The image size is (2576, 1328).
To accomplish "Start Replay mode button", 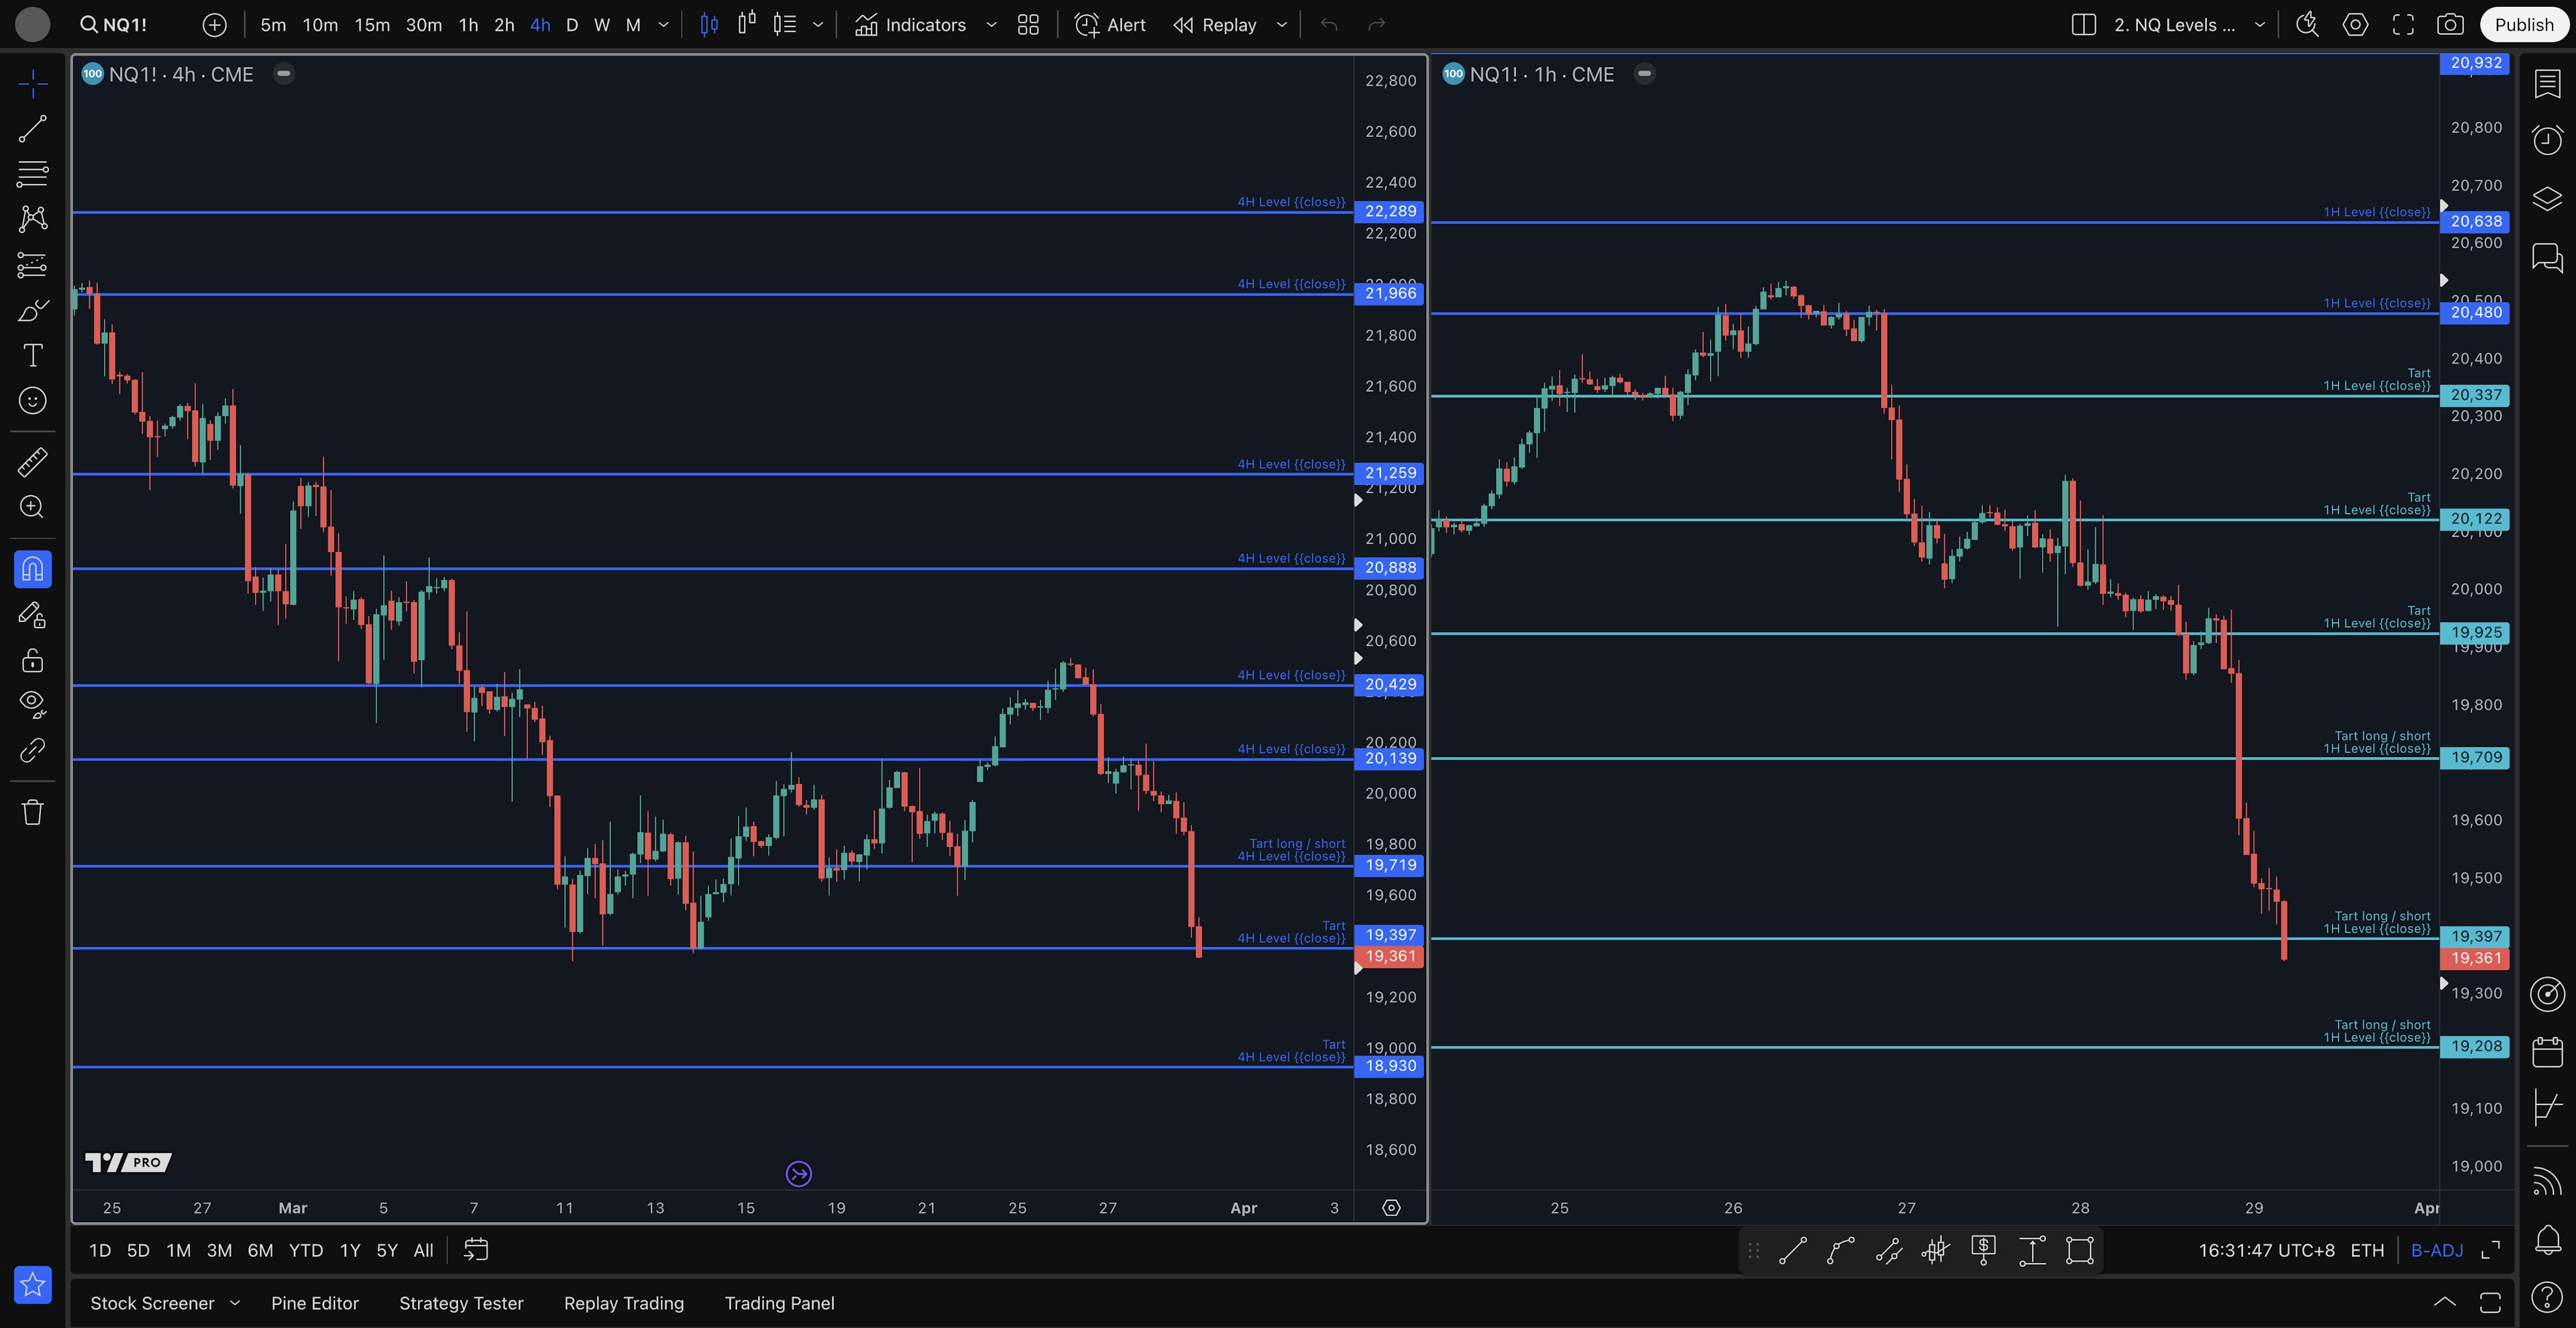I will [x=1215, y=25].
